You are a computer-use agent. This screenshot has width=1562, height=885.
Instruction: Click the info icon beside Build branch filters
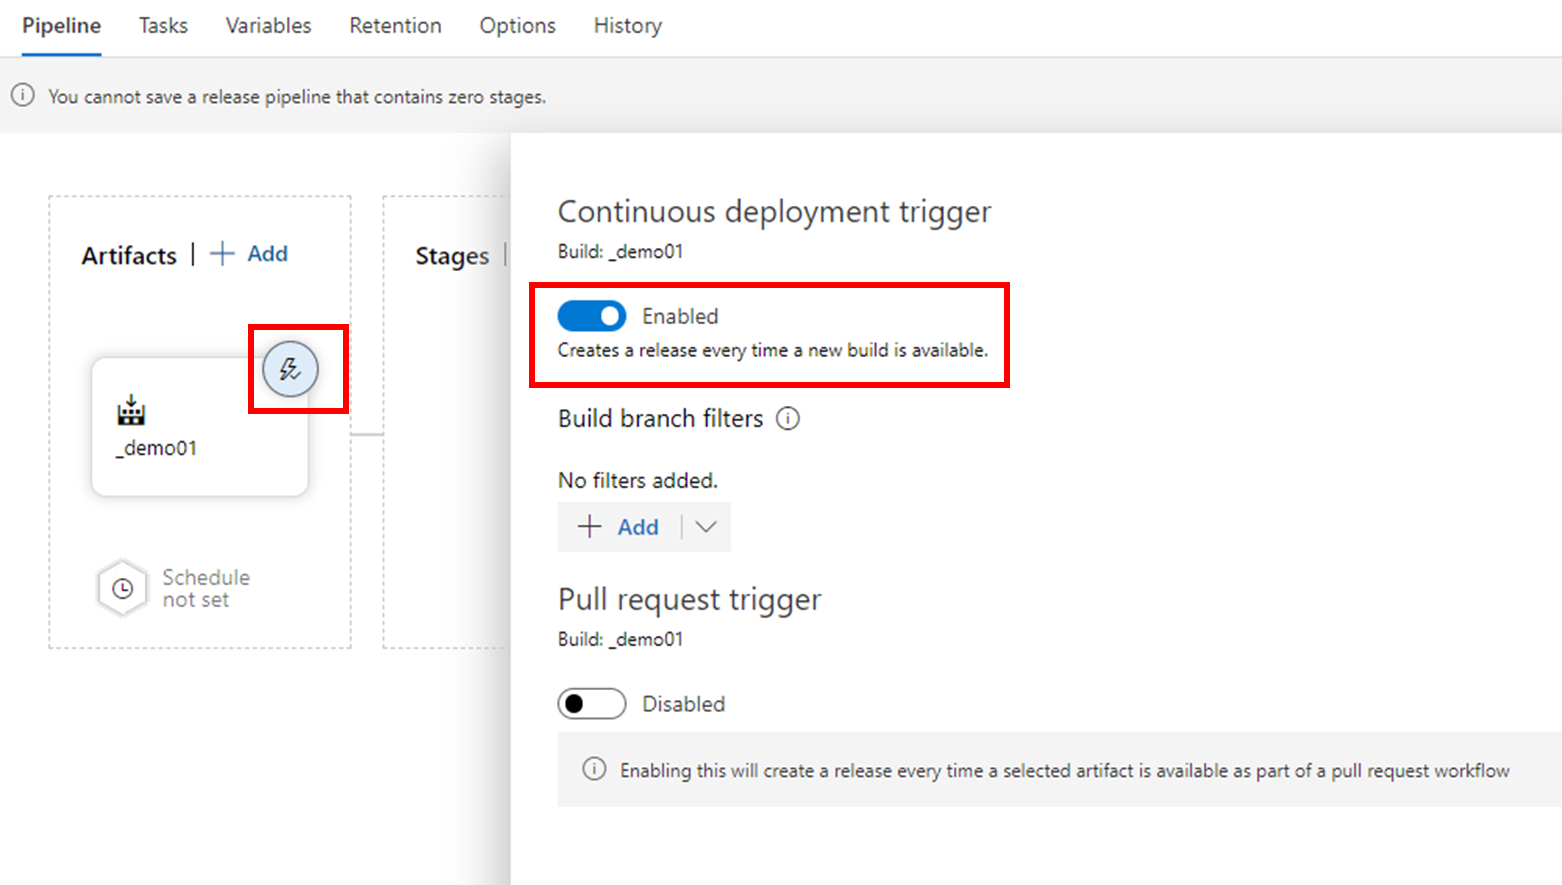click(788, 419)
